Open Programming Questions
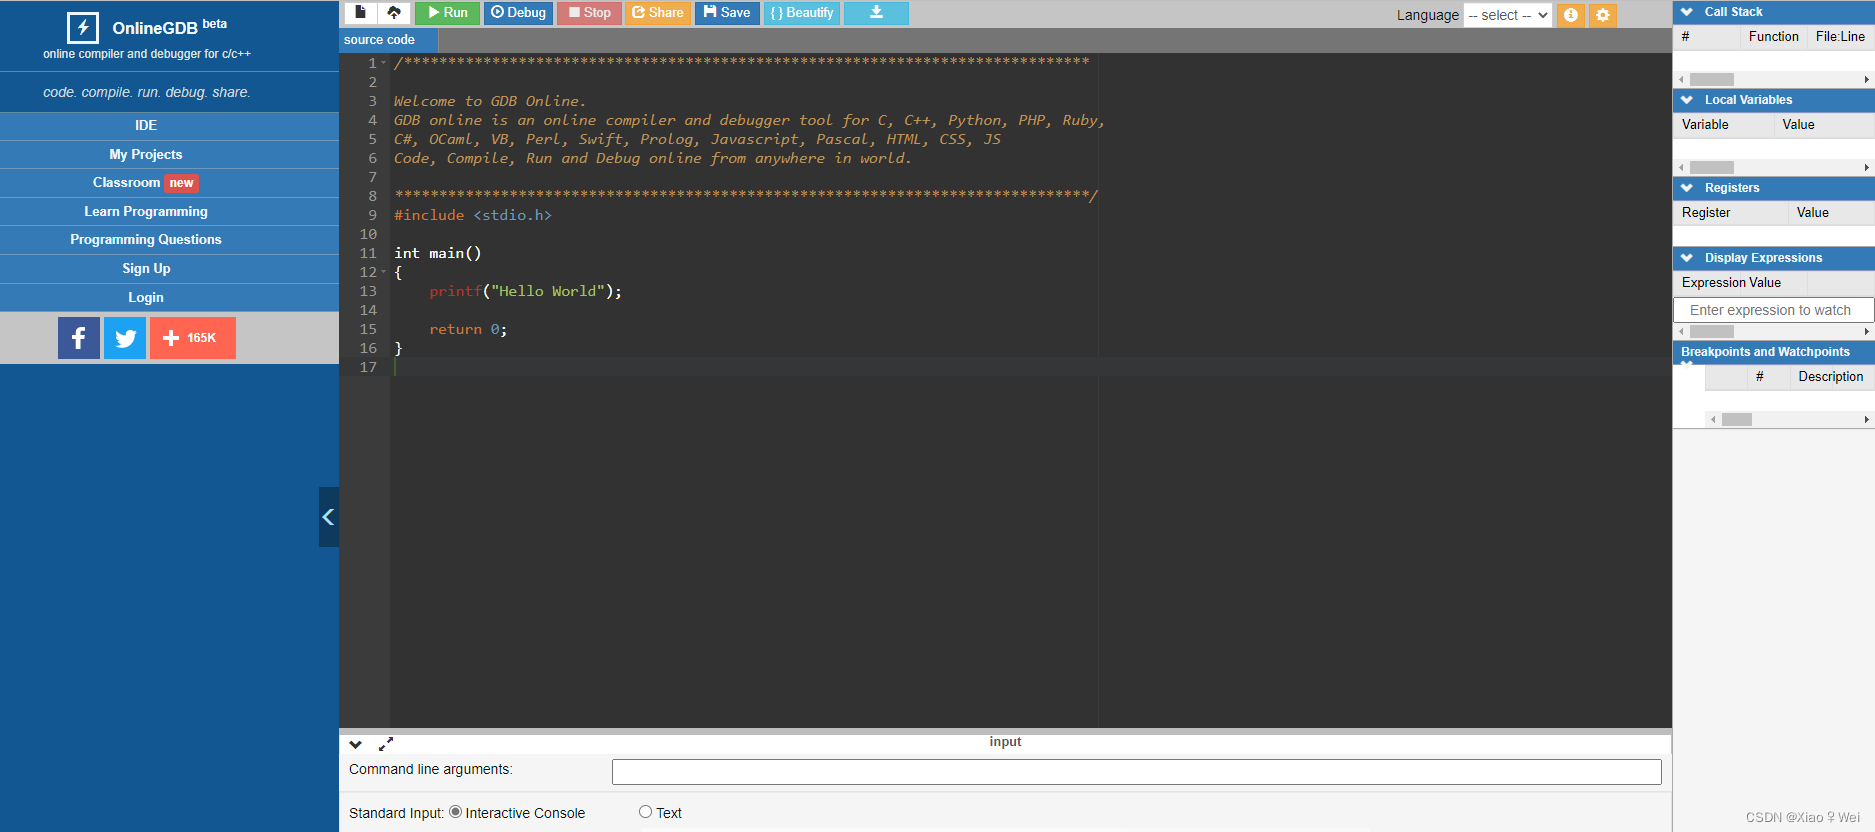This screenshot has width=1875, height=832. click(x=146, y=239)
